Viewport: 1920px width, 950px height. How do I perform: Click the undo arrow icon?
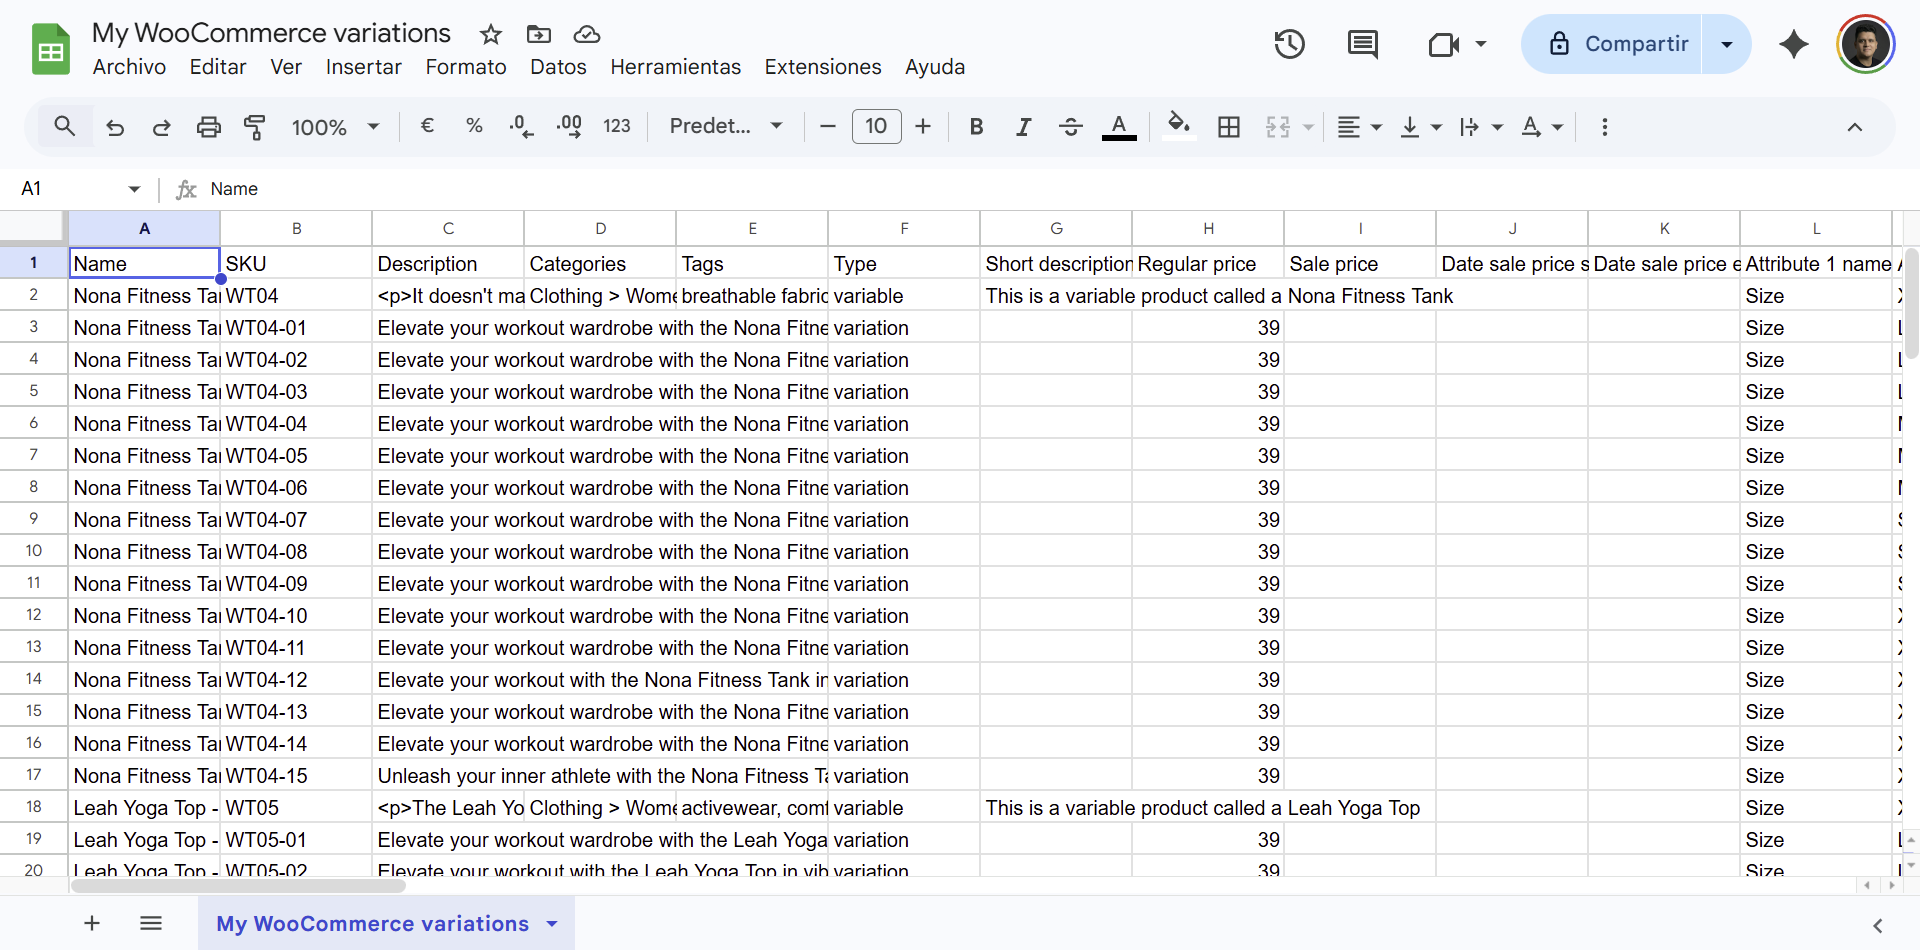[x=115, y=127]
